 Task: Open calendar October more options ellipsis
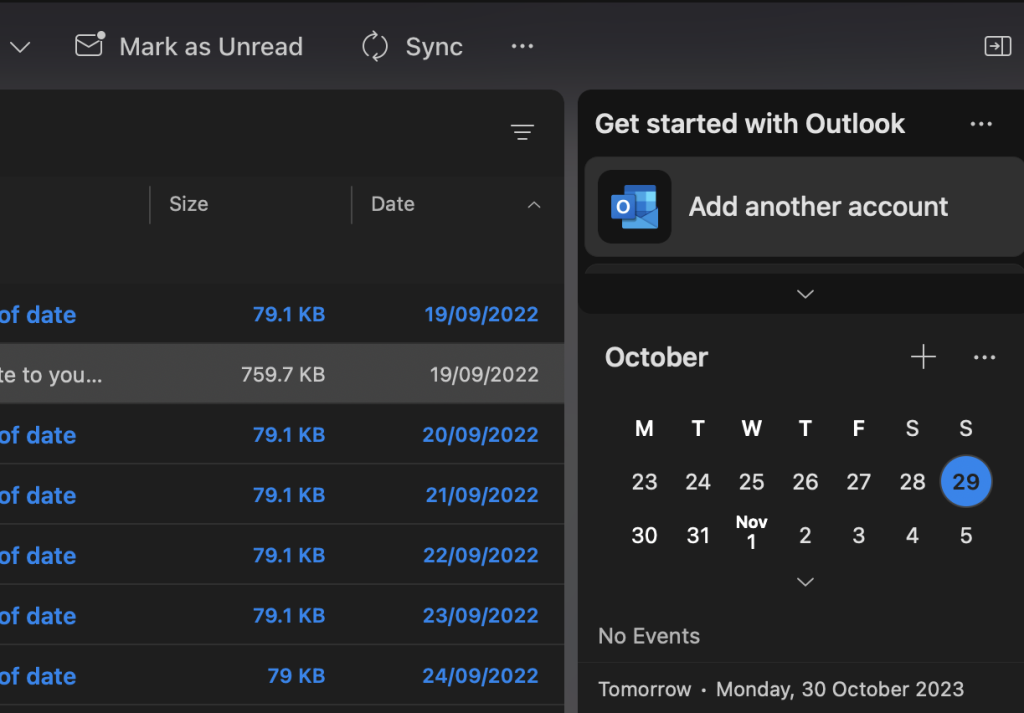click(x=984, y=358)
